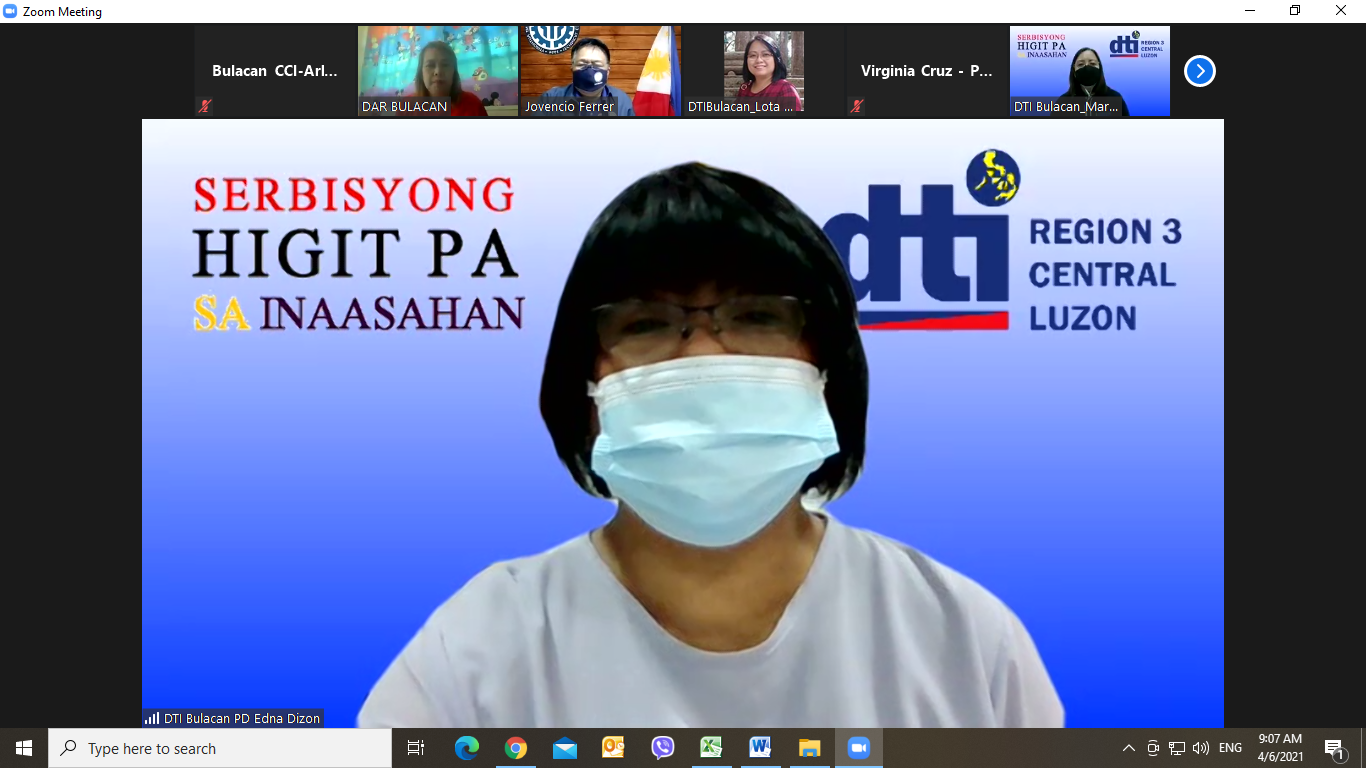Close the Zoom Meeting window

1341,11
